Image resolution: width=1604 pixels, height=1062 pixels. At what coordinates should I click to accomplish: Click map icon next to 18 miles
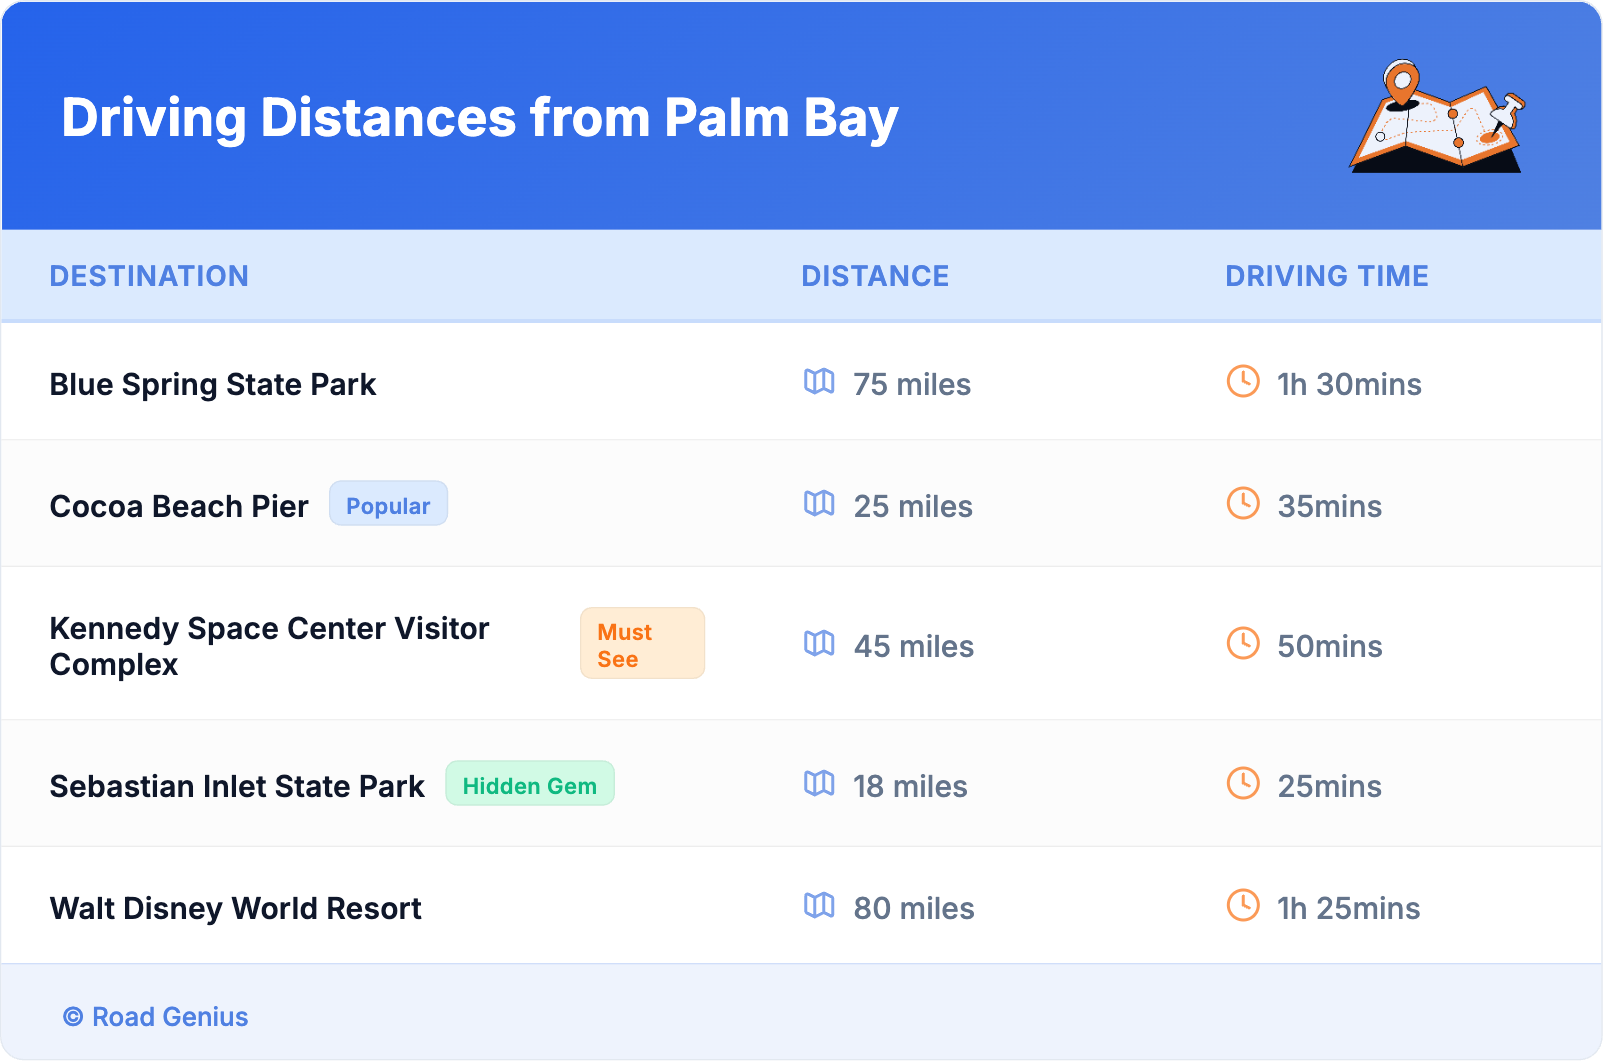(819, 784)
